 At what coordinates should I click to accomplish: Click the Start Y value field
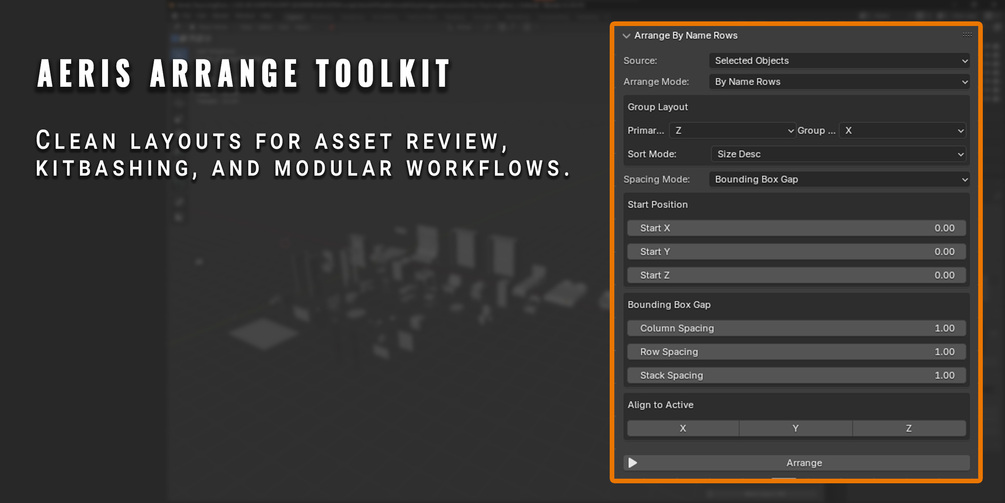tap(797, 252)
